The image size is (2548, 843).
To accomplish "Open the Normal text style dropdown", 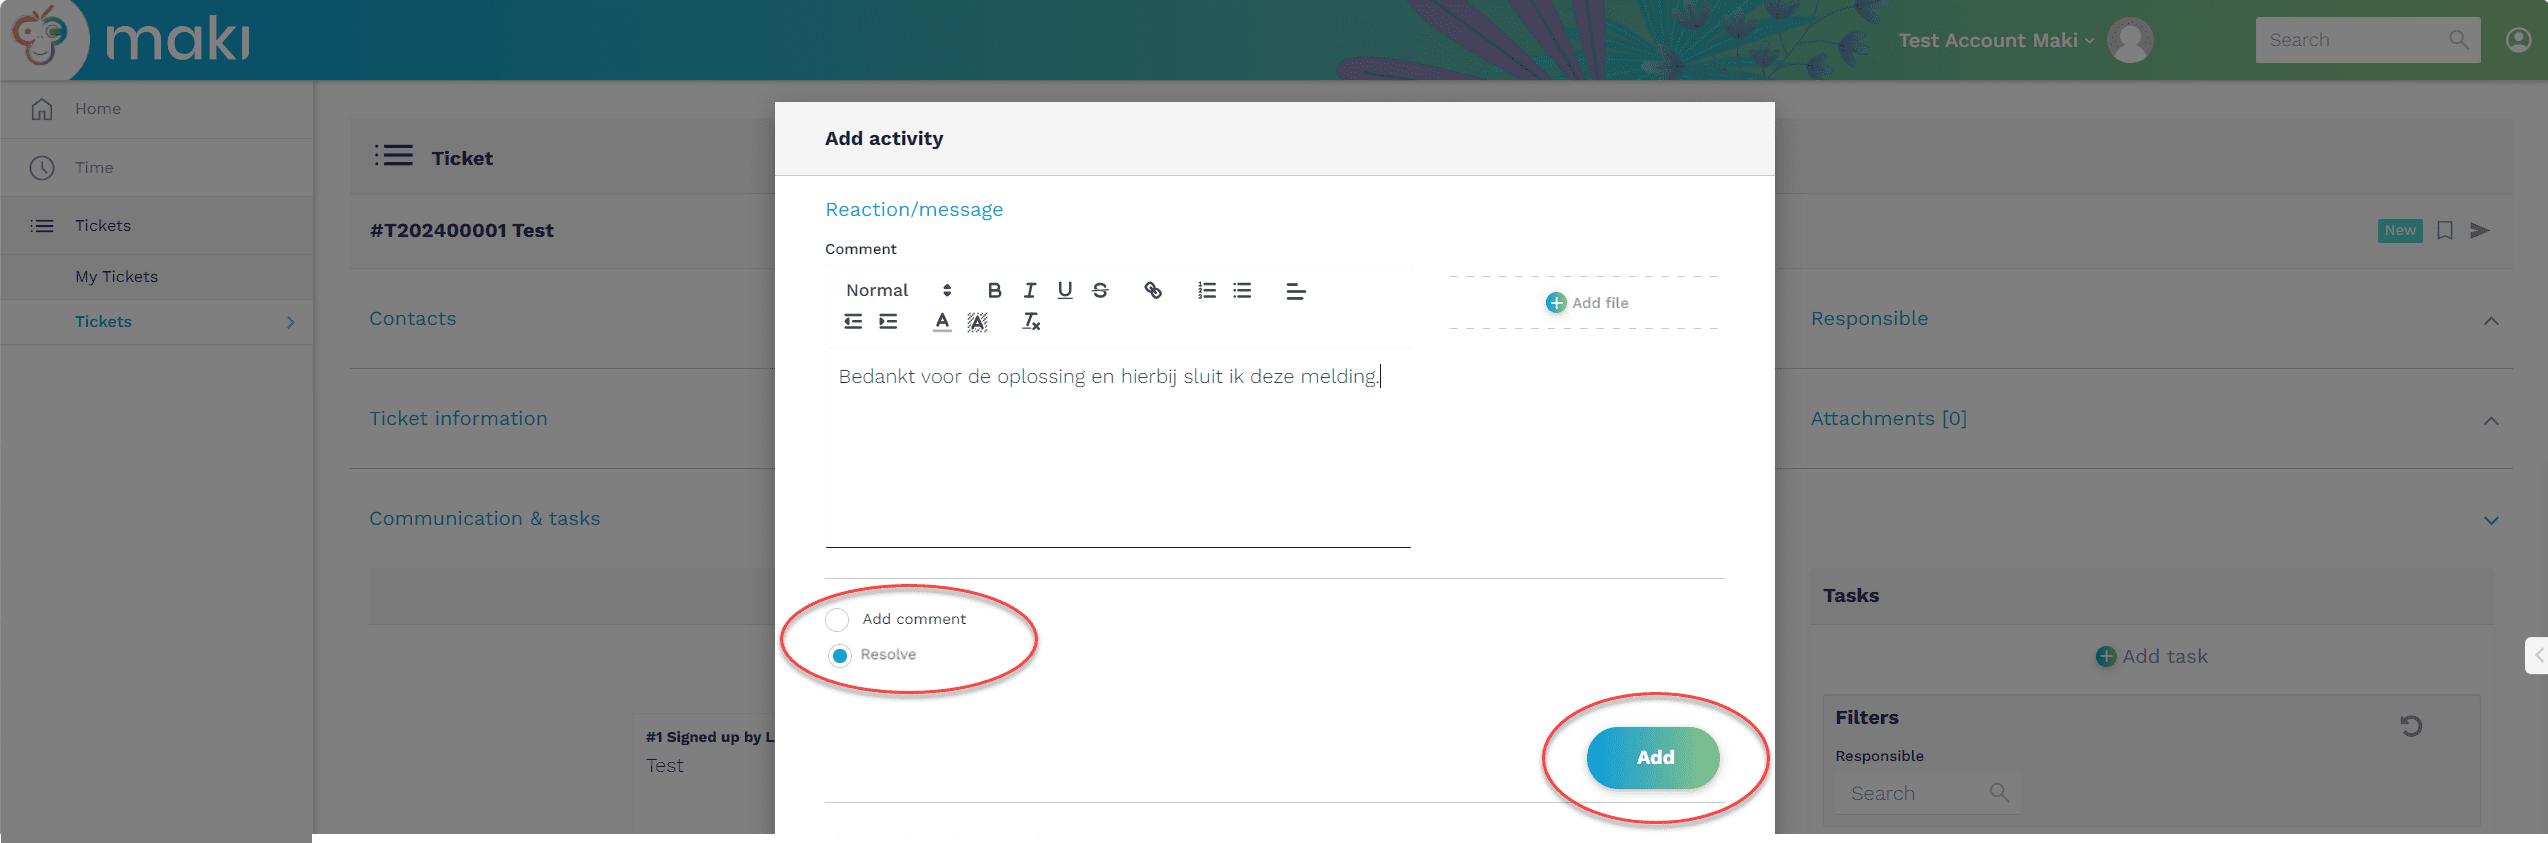I will coord(897,290).
